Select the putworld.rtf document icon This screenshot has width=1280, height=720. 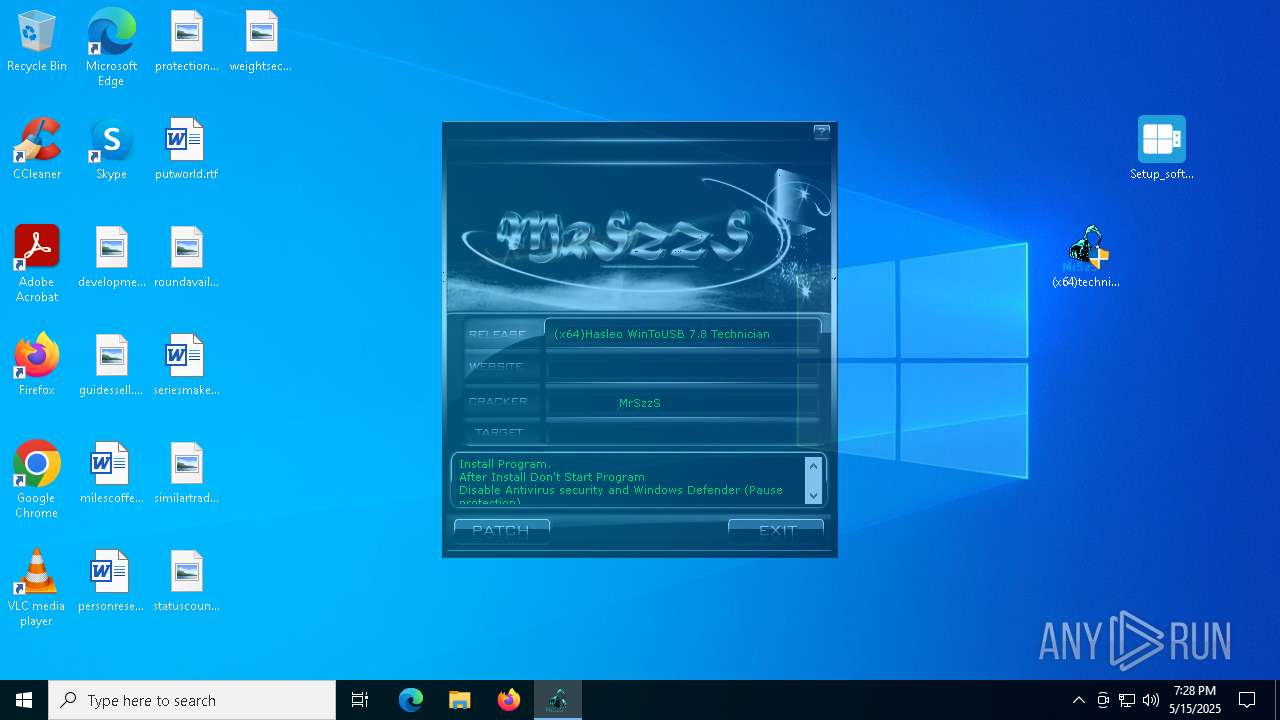click(x=187, y=150)
